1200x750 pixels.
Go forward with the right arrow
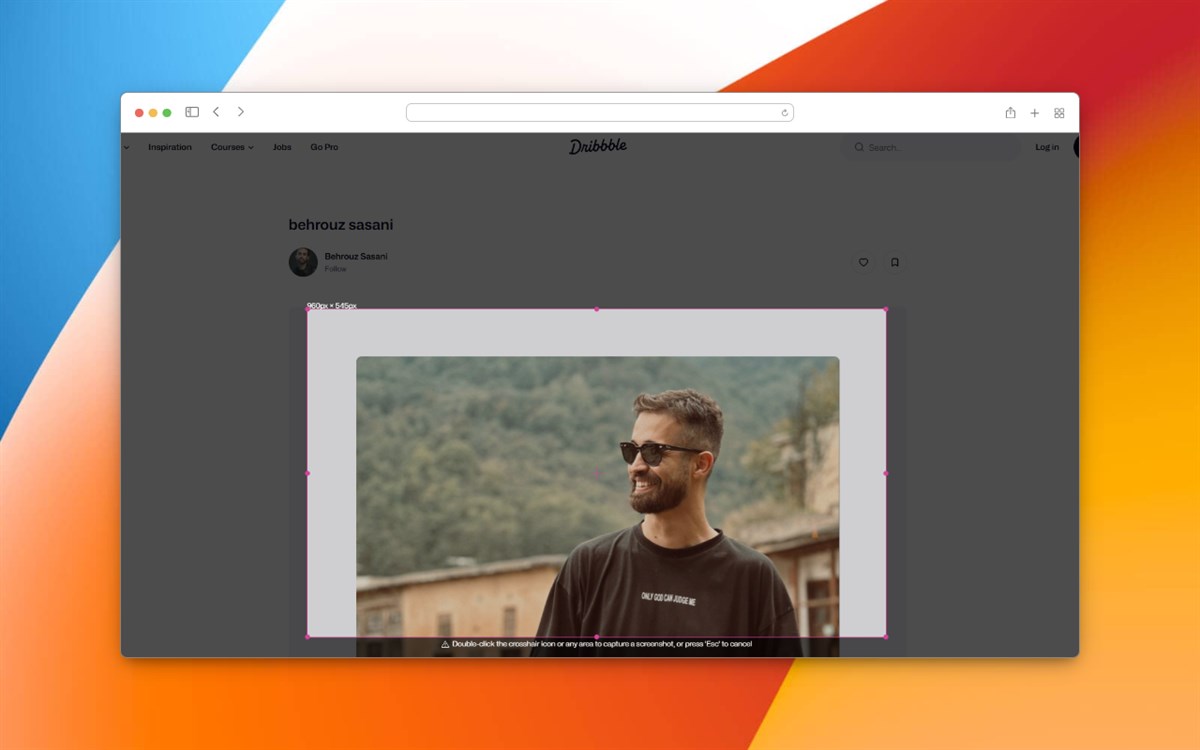(241, 112)
